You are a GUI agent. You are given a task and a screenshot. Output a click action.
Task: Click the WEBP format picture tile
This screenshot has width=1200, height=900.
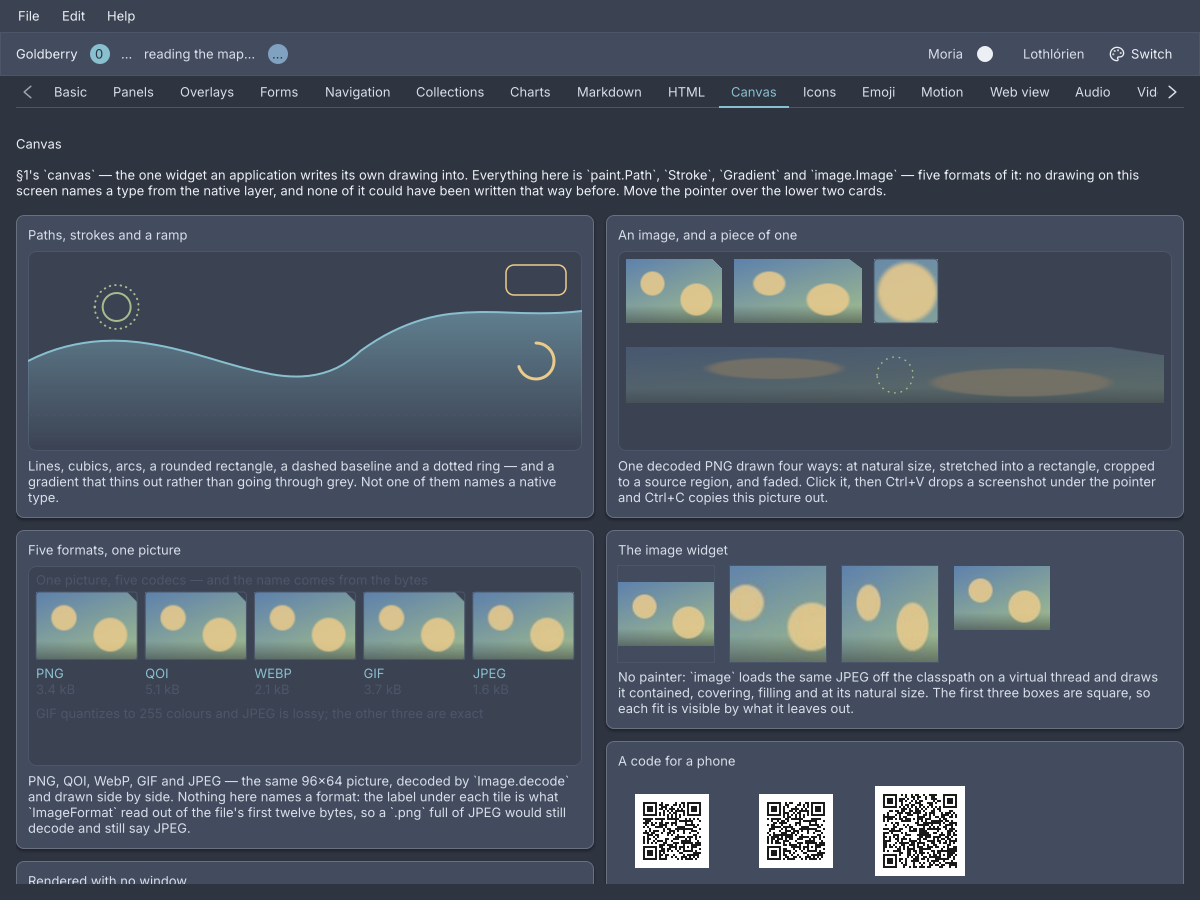(x=305, y=626)
